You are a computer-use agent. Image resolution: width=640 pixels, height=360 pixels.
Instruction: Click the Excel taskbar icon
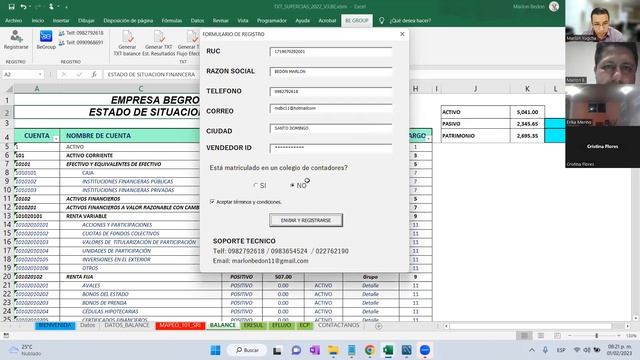[388, 350]
